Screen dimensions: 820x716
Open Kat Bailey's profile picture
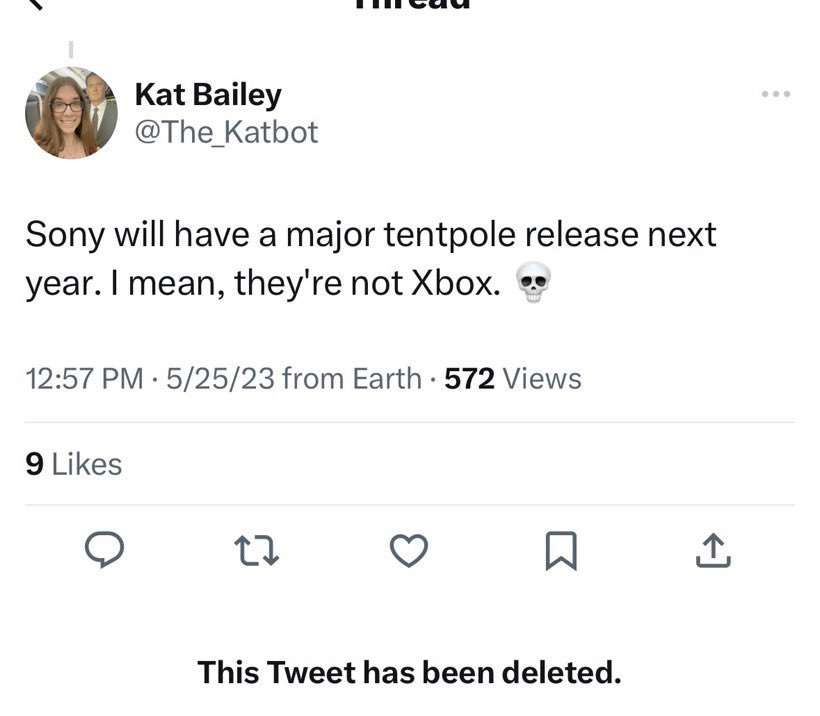click(x=70, y=113)
